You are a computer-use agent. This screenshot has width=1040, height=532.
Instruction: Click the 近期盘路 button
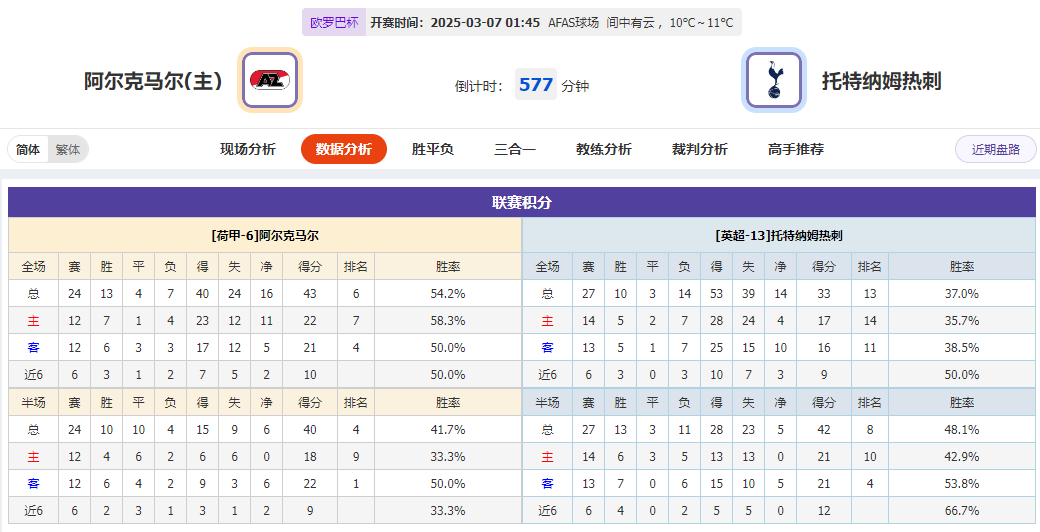996,149
